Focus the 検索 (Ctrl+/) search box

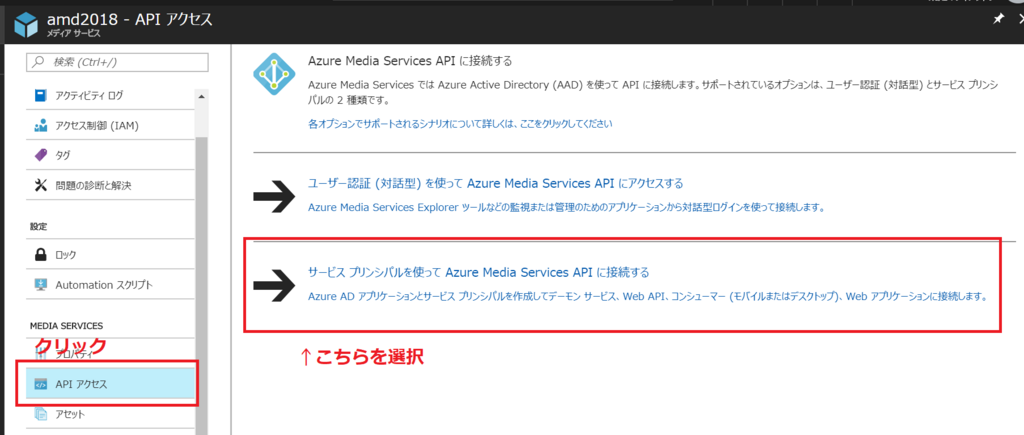click(x=117, y=62)
